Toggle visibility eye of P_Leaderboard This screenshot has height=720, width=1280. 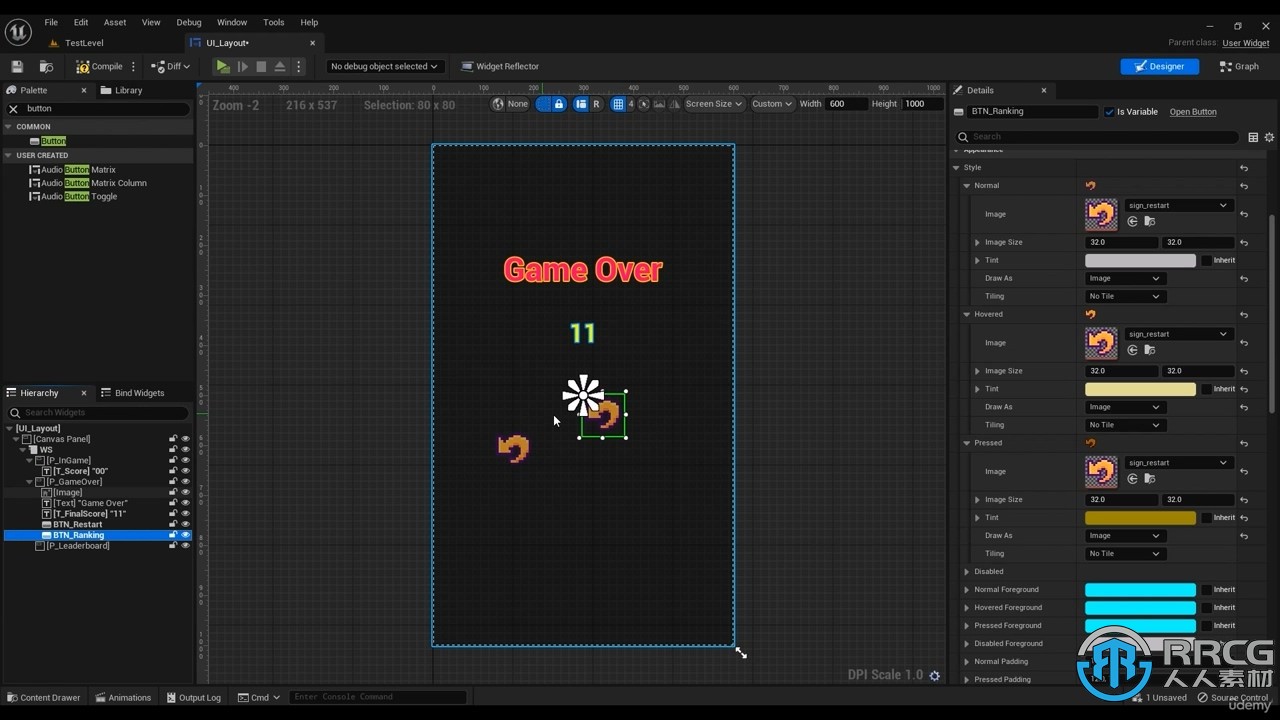[x=185, y=546]
